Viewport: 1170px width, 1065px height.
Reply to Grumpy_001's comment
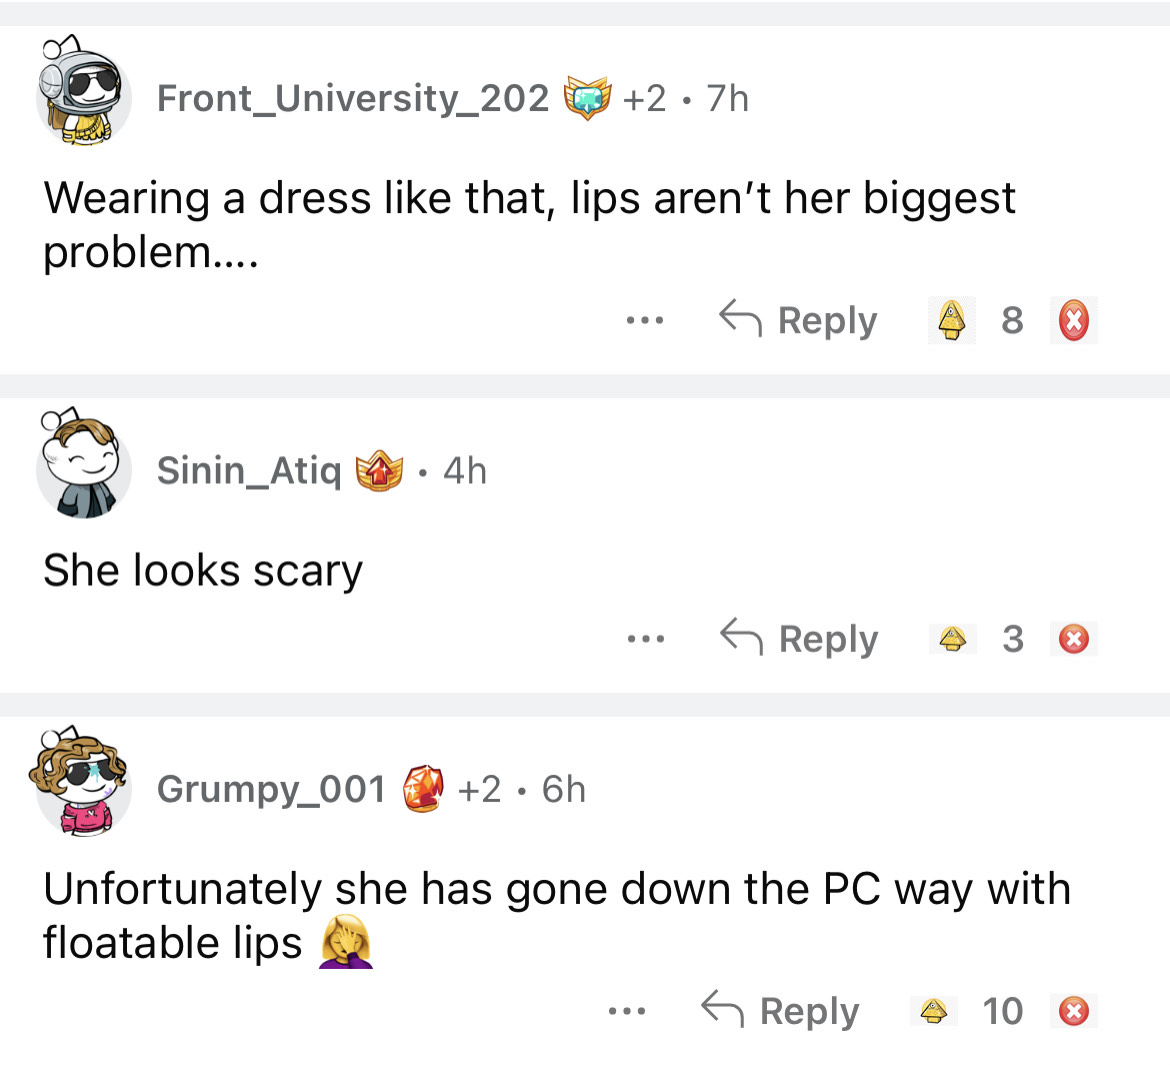pos(781,1011)
